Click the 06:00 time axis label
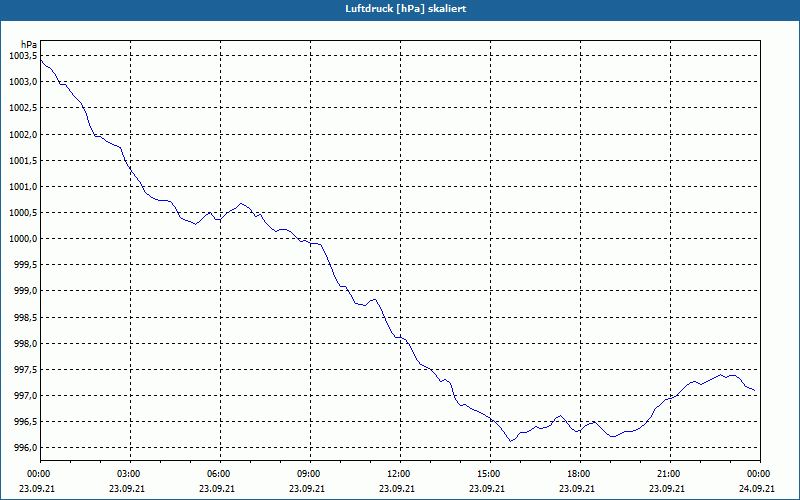 click(x=220, y=474)
